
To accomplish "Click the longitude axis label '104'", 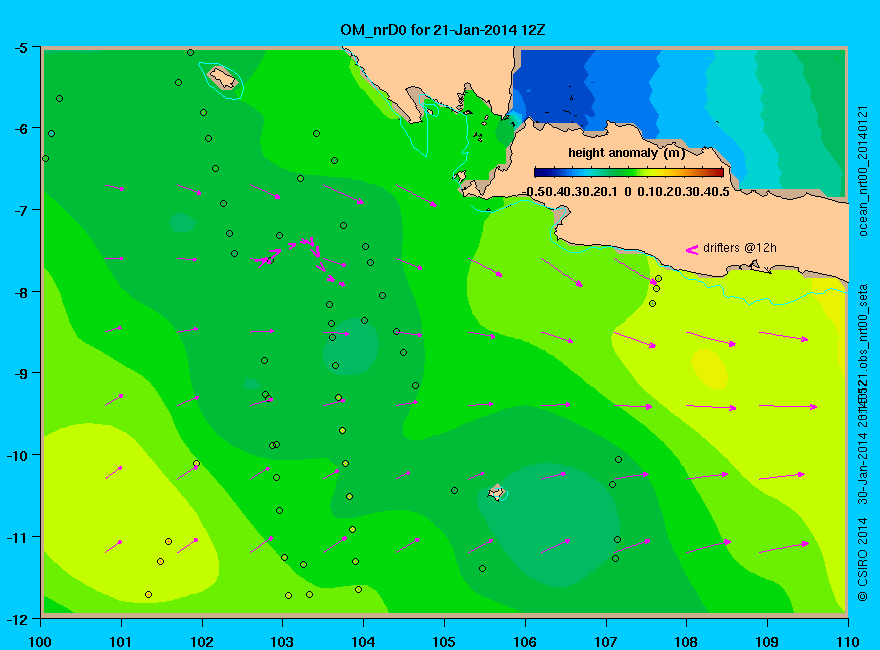I will 363,642.
